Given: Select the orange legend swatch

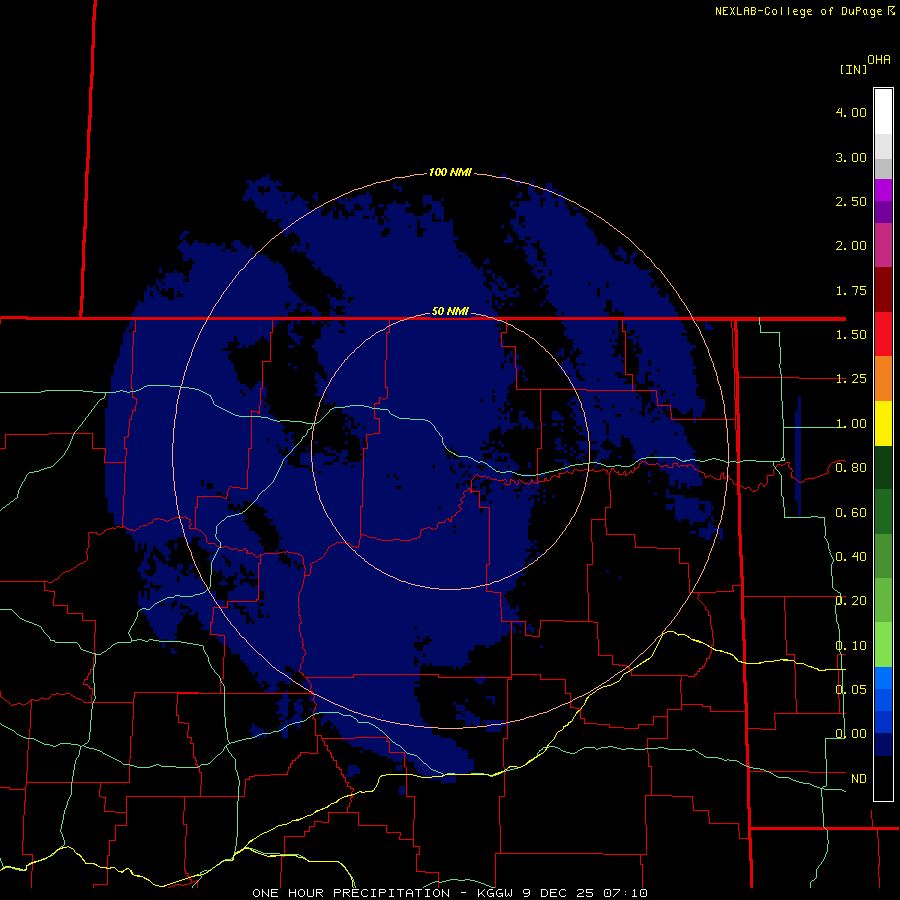Looking at the screenshot, I should tap(883, 378).
